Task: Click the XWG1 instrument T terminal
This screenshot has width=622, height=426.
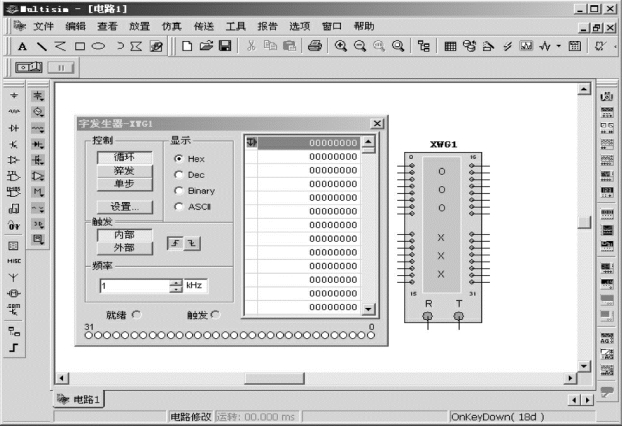Action: tap(459, 316)
